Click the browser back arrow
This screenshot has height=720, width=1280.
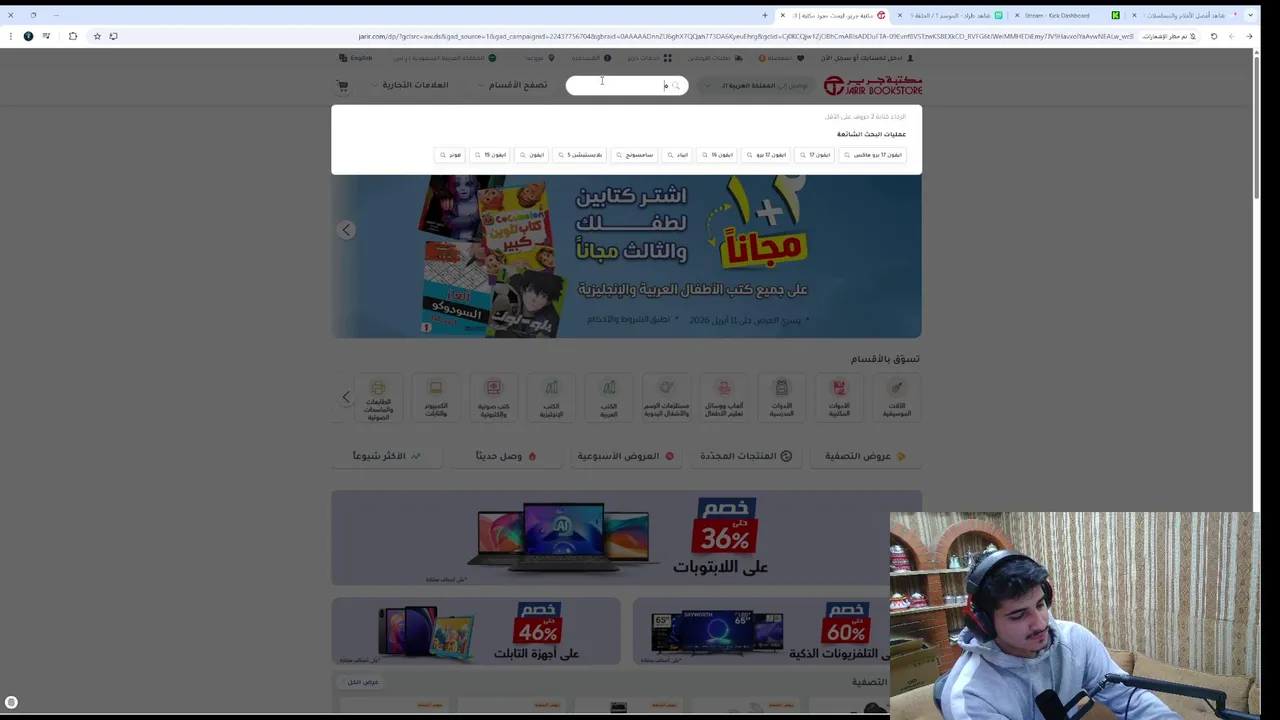coord(1249,36)
